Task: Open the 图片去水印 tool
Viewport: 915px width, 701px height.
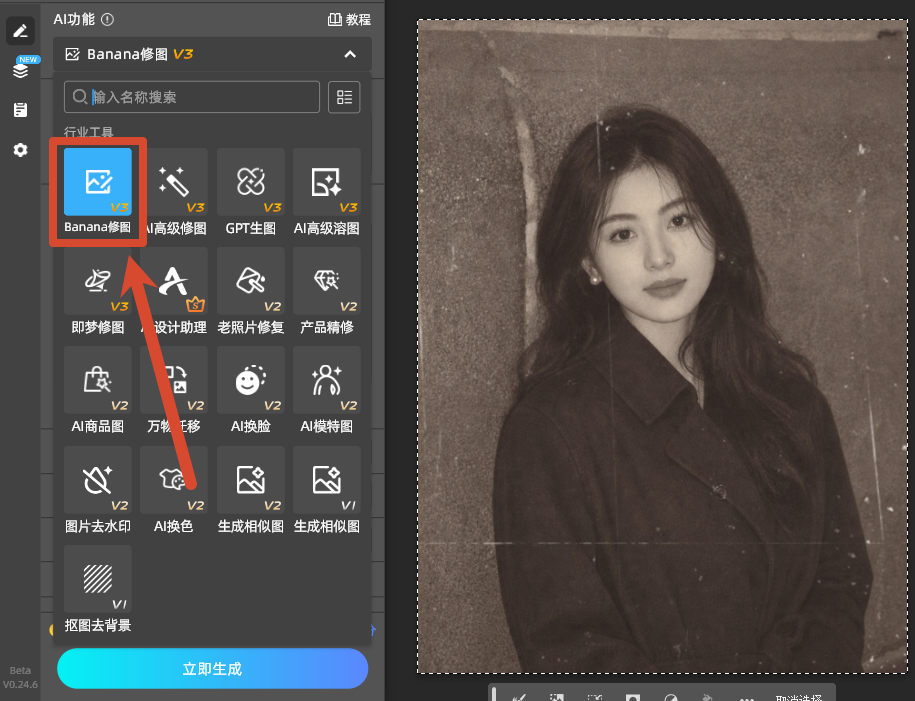Action: 97,480
